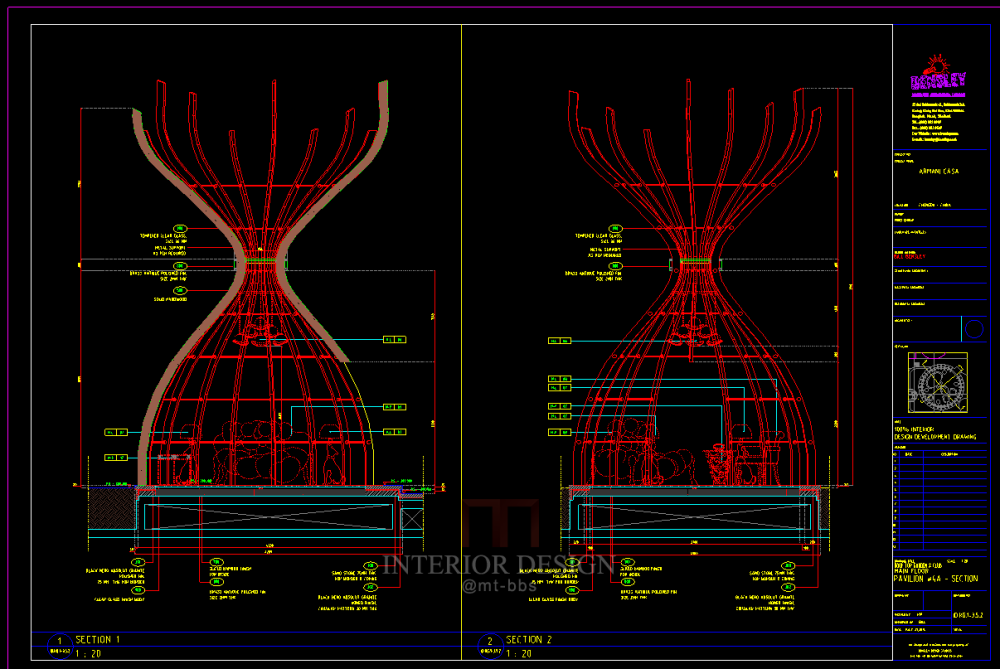Select the SECTION 2 title text
1000x669 pixels.
coord(529,639)
